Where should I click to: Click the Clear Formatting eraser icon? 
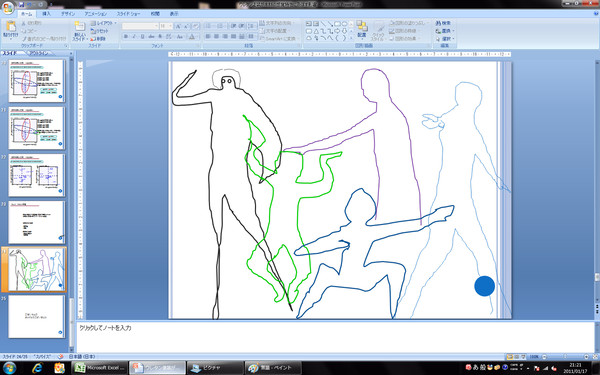tap(196, 26)
